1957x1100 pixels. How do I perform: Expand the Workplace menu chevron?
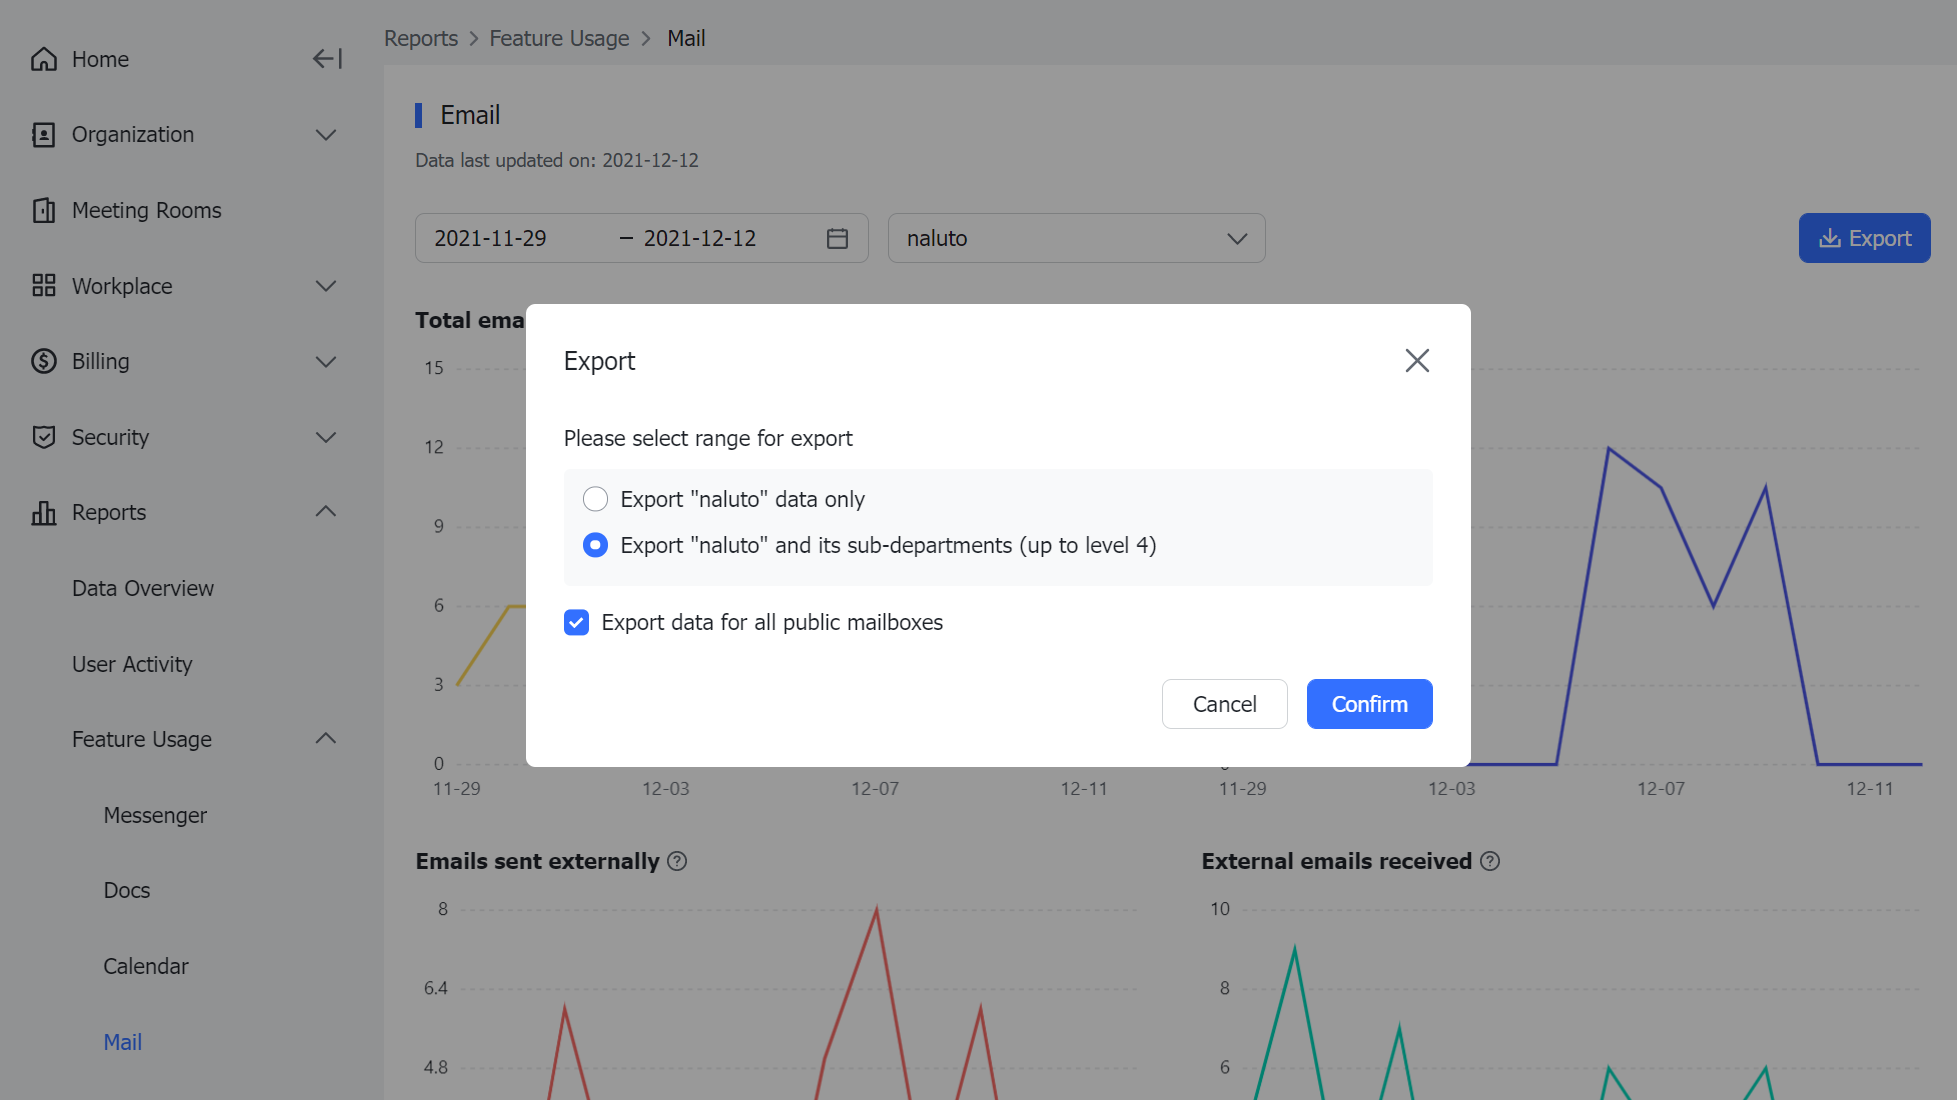pyautogui.click(x=326, y=286)
